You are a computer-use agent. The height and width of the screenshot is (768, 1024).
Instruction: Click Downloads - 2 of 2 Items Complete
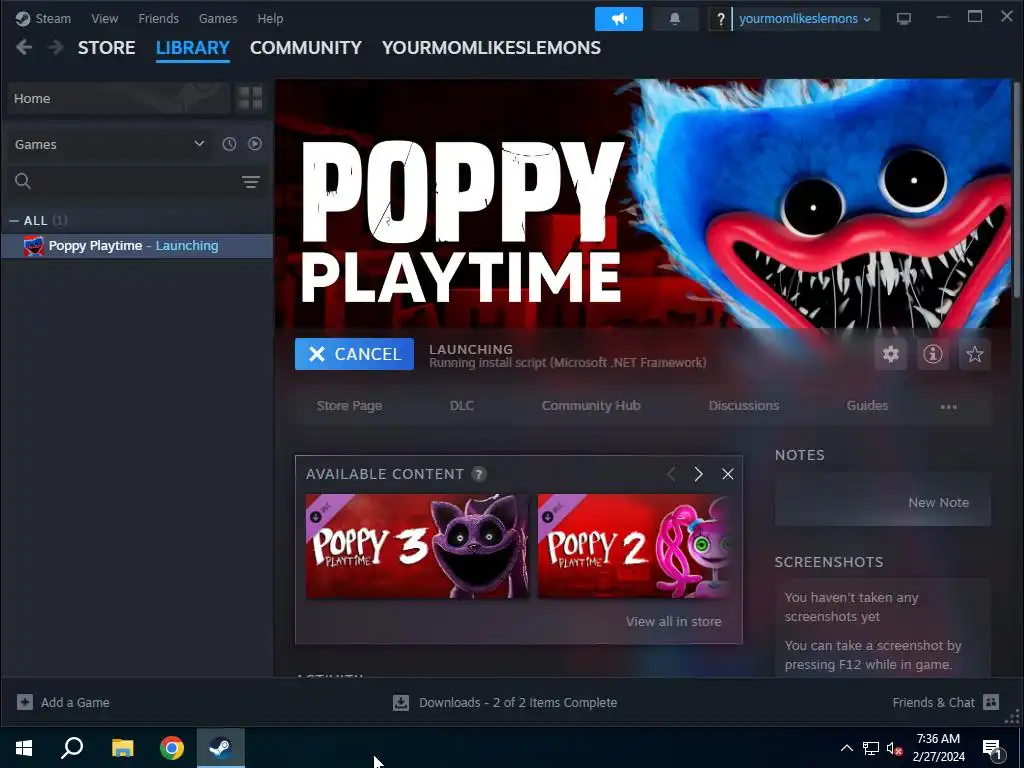click(x=518, y=703)
